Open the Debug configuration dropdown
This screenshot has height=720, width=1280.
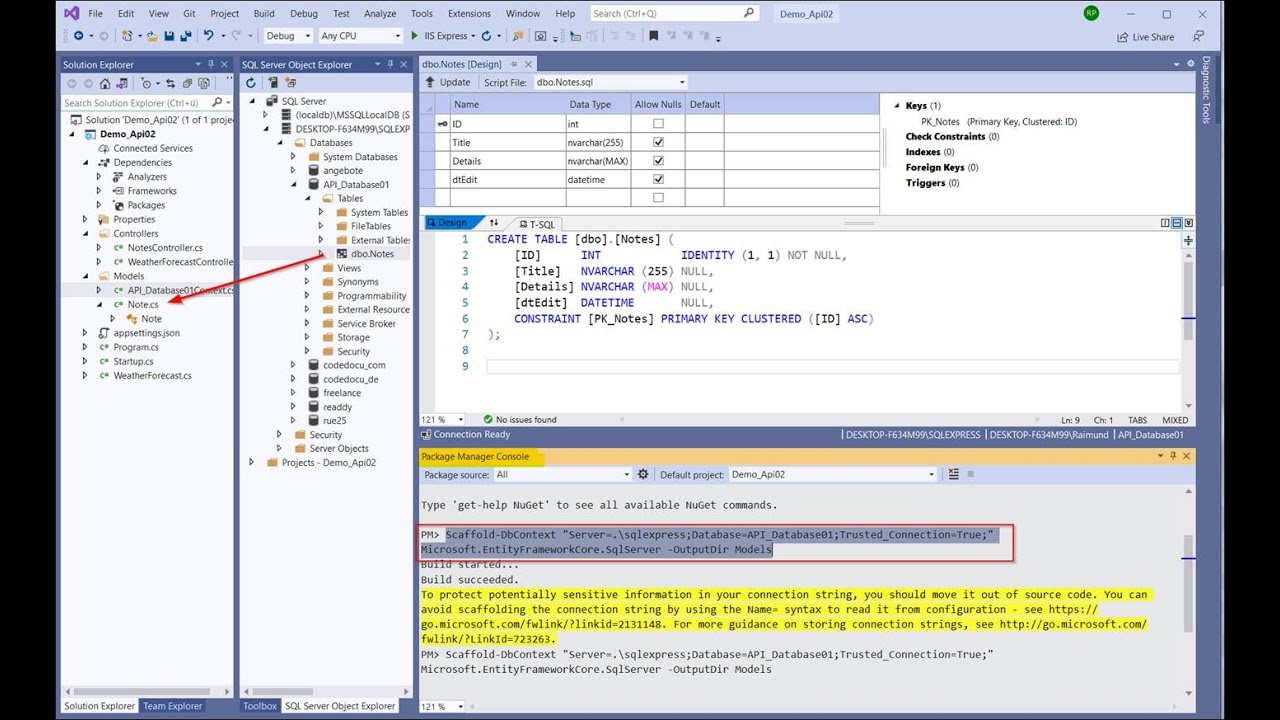[x=287, y=36]
